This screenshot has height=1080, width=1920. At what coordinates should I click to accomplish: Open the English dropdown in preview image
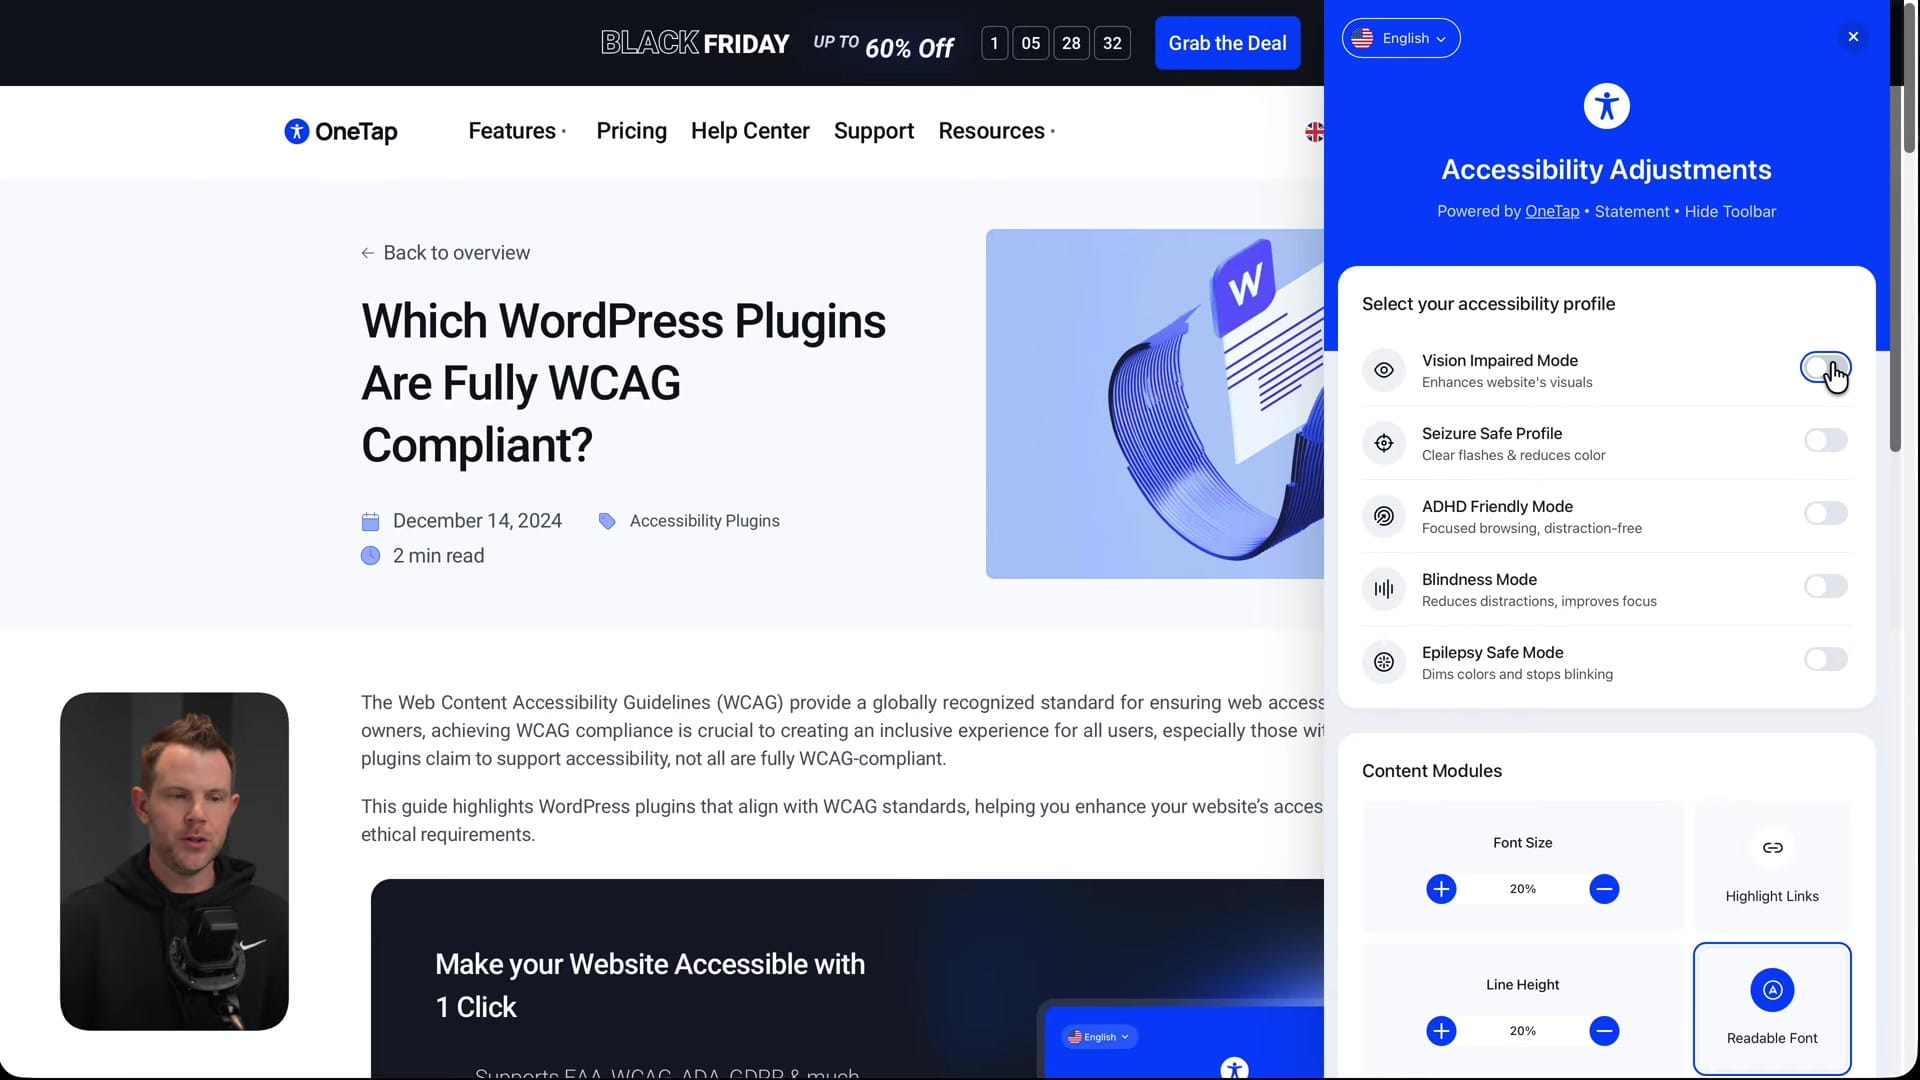1099,1037
